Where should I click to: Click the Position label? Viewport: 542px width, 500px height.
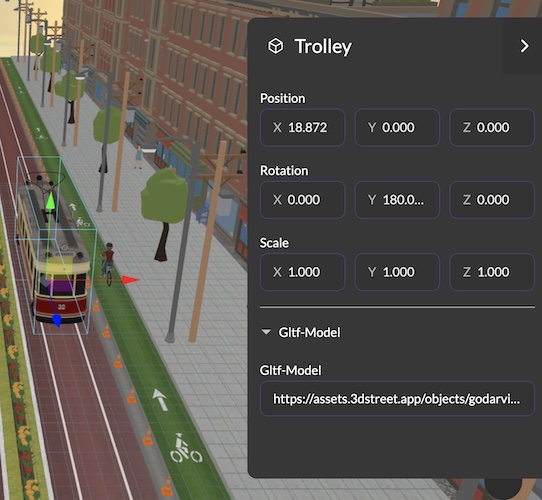point(283,99)
